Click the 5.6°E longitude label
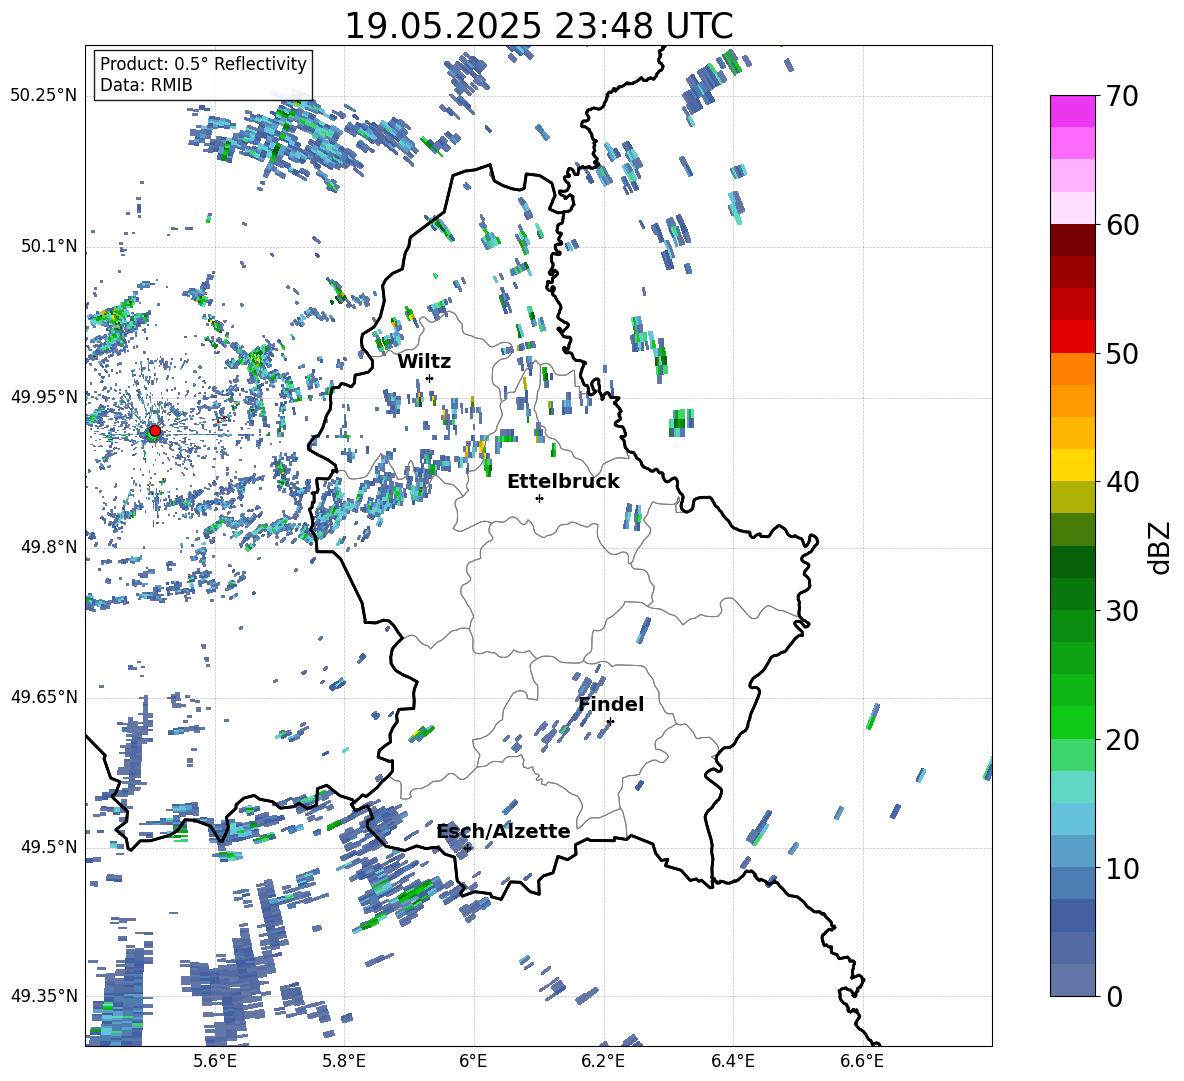1184x1081 pixels. coord(215,1061)
